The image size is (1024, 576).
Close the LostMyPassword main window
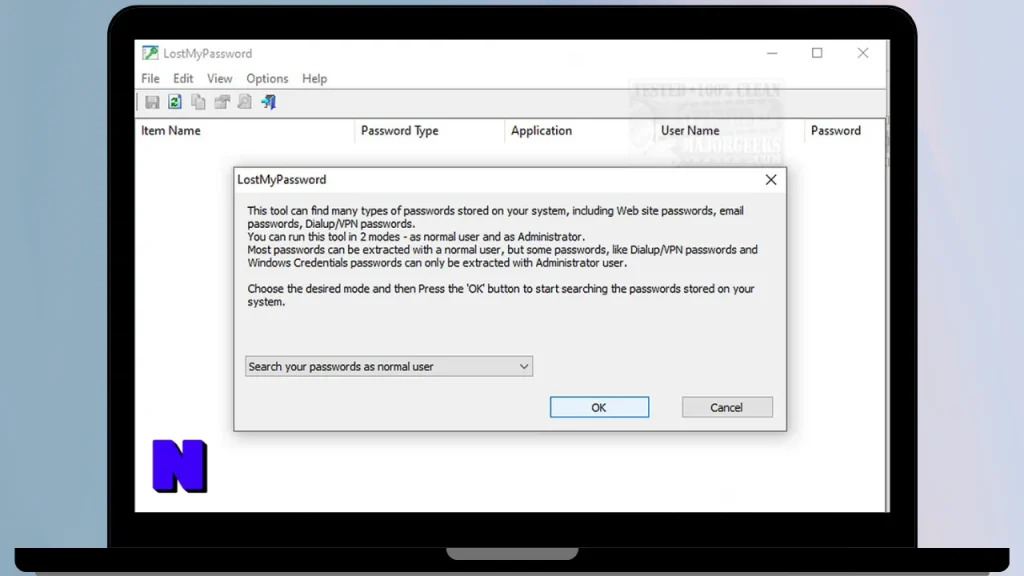863,53
